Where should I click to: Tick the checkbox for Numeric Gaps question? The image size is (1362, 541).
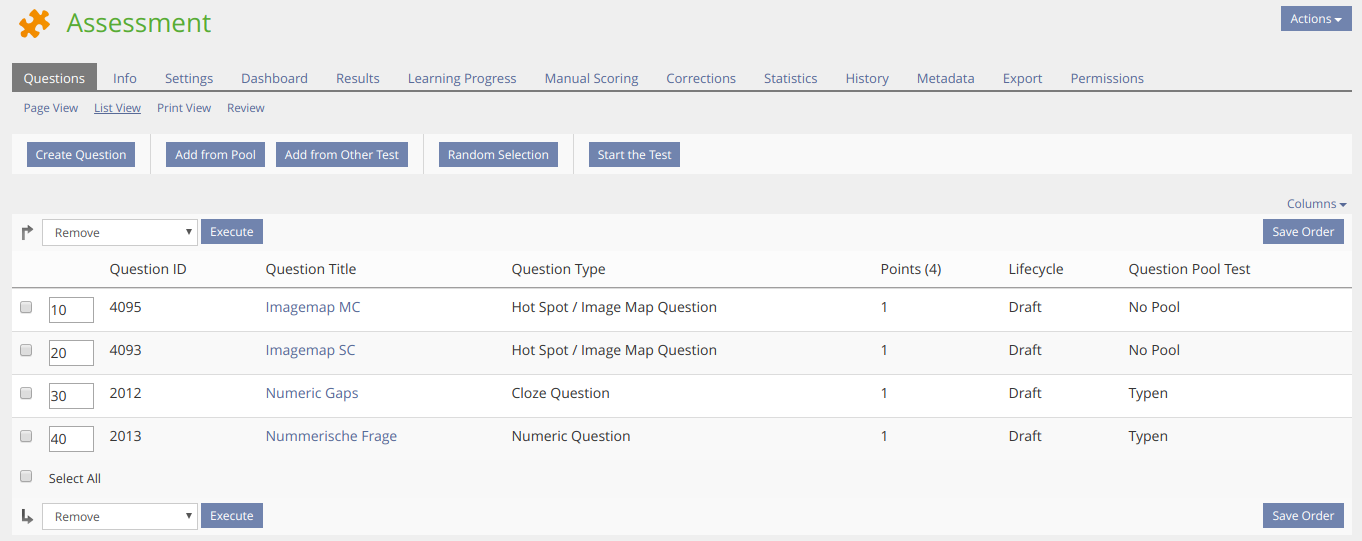pyautogui.click(x=27, y=394)
